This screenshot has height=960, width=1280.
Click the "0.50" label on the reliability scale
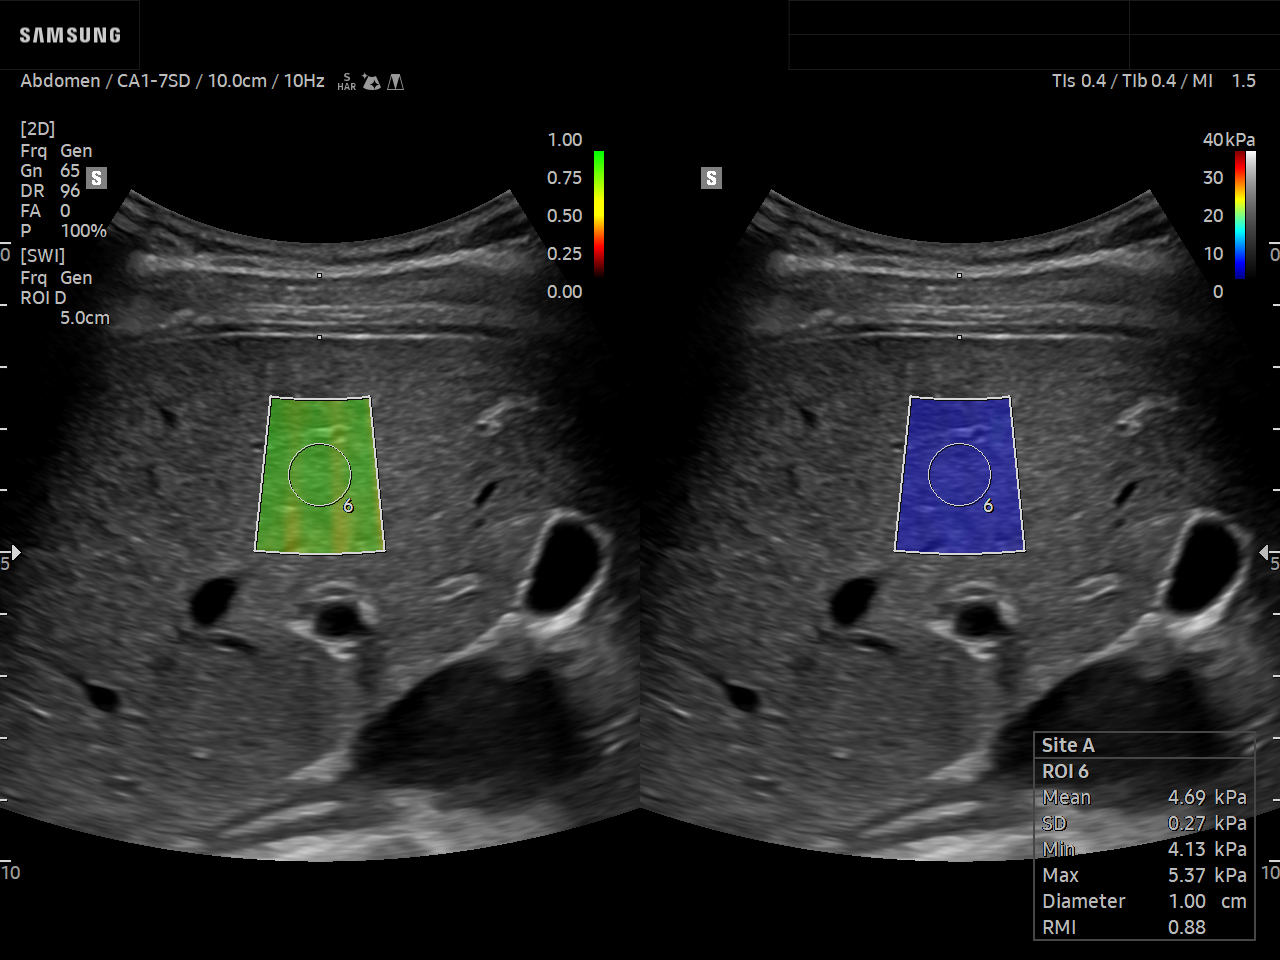[x=565, y=216]
